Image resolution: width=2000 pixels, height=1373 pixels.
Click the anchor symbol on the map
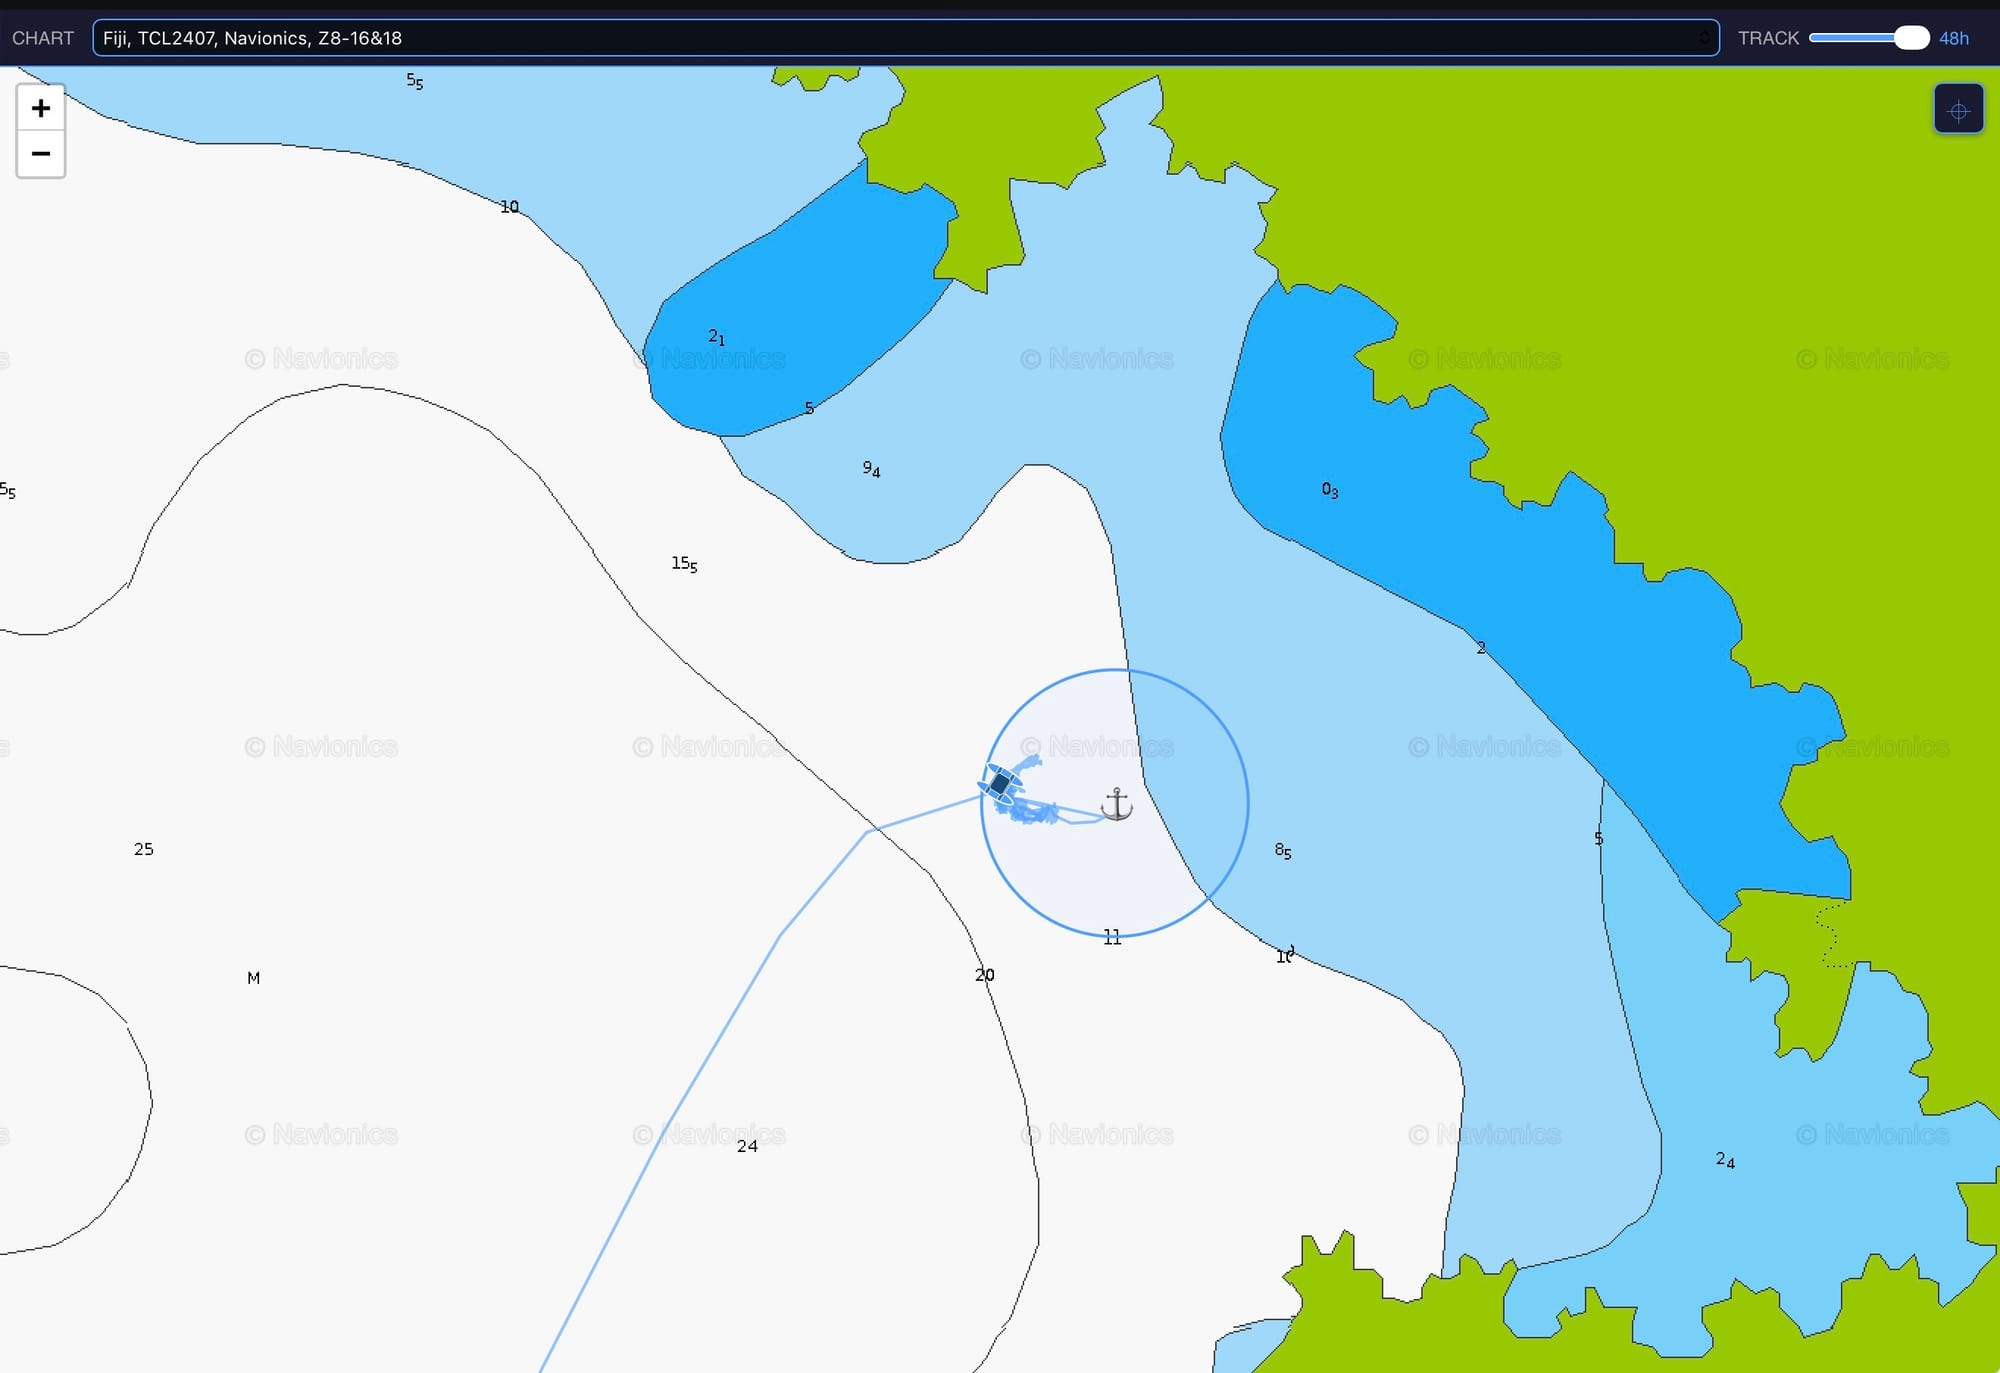[x=1116, y=804]
